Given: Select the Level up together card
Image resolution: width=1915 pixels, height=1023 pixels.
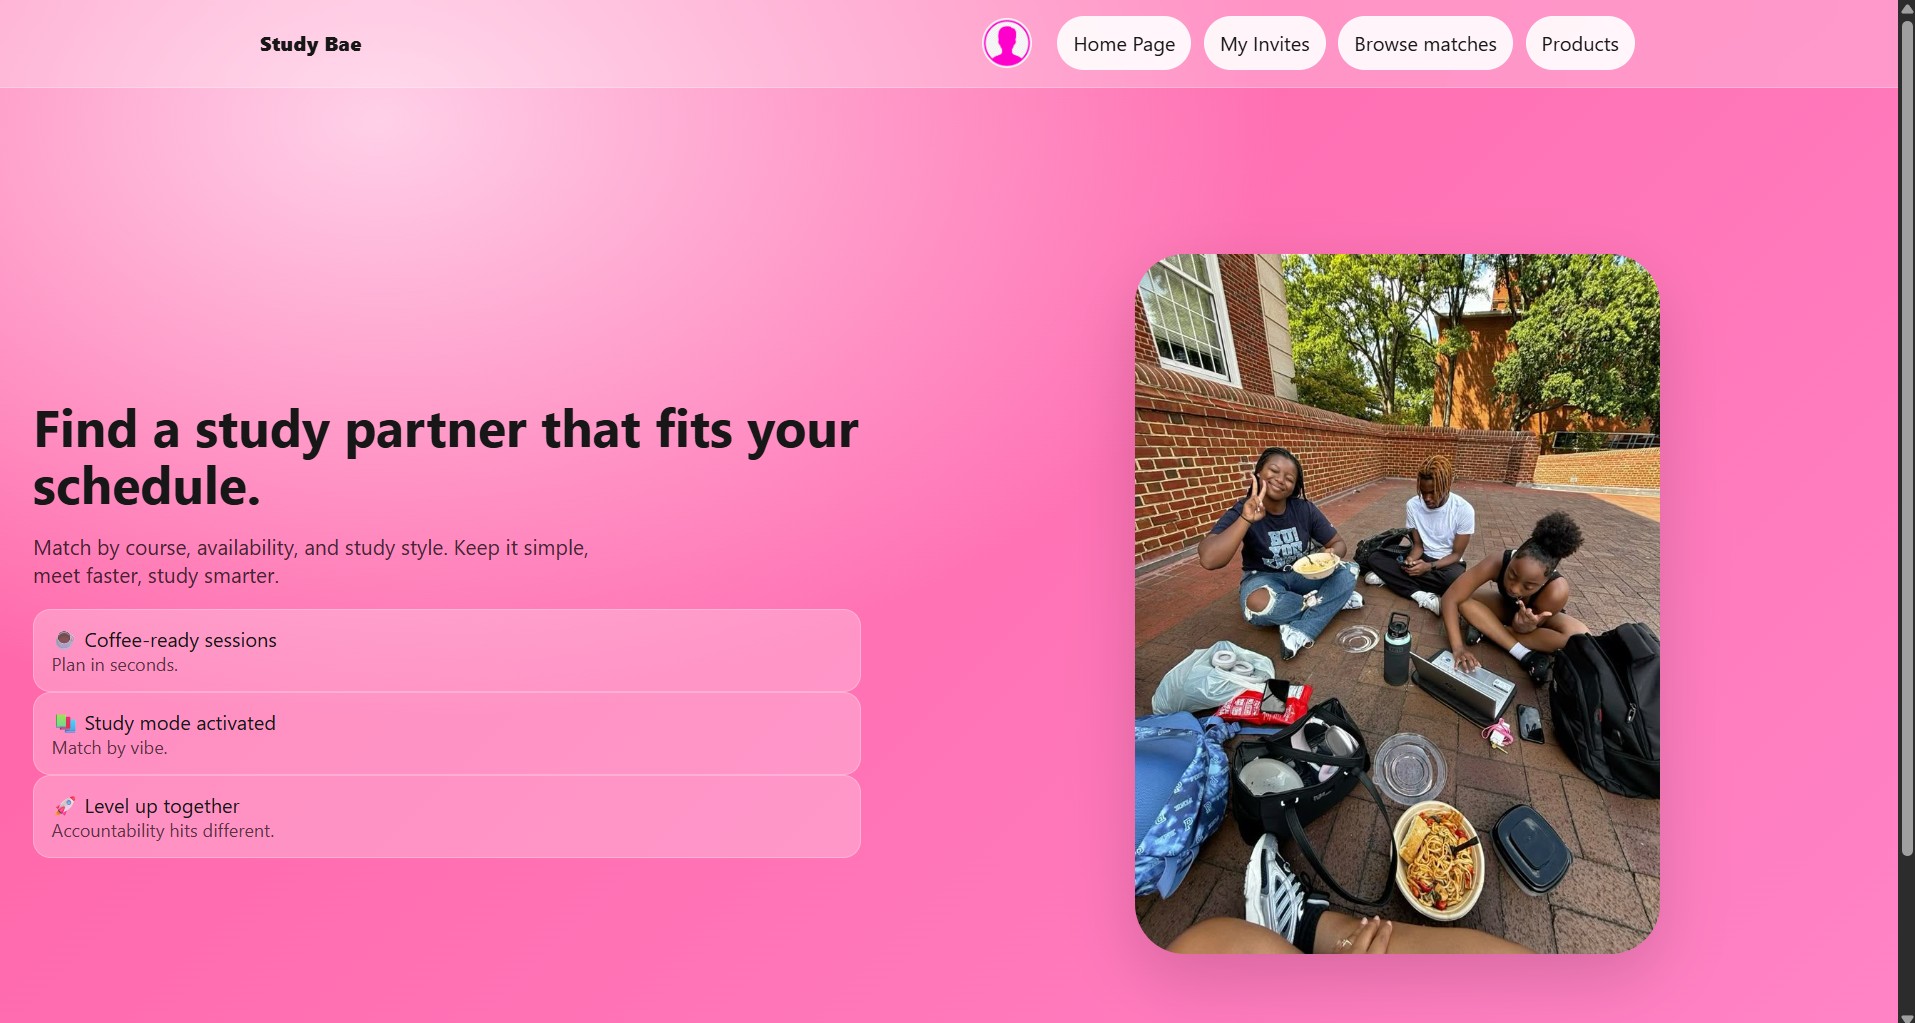Looking at the screenshot, I should pyautogui.click(x=447, y=817).
